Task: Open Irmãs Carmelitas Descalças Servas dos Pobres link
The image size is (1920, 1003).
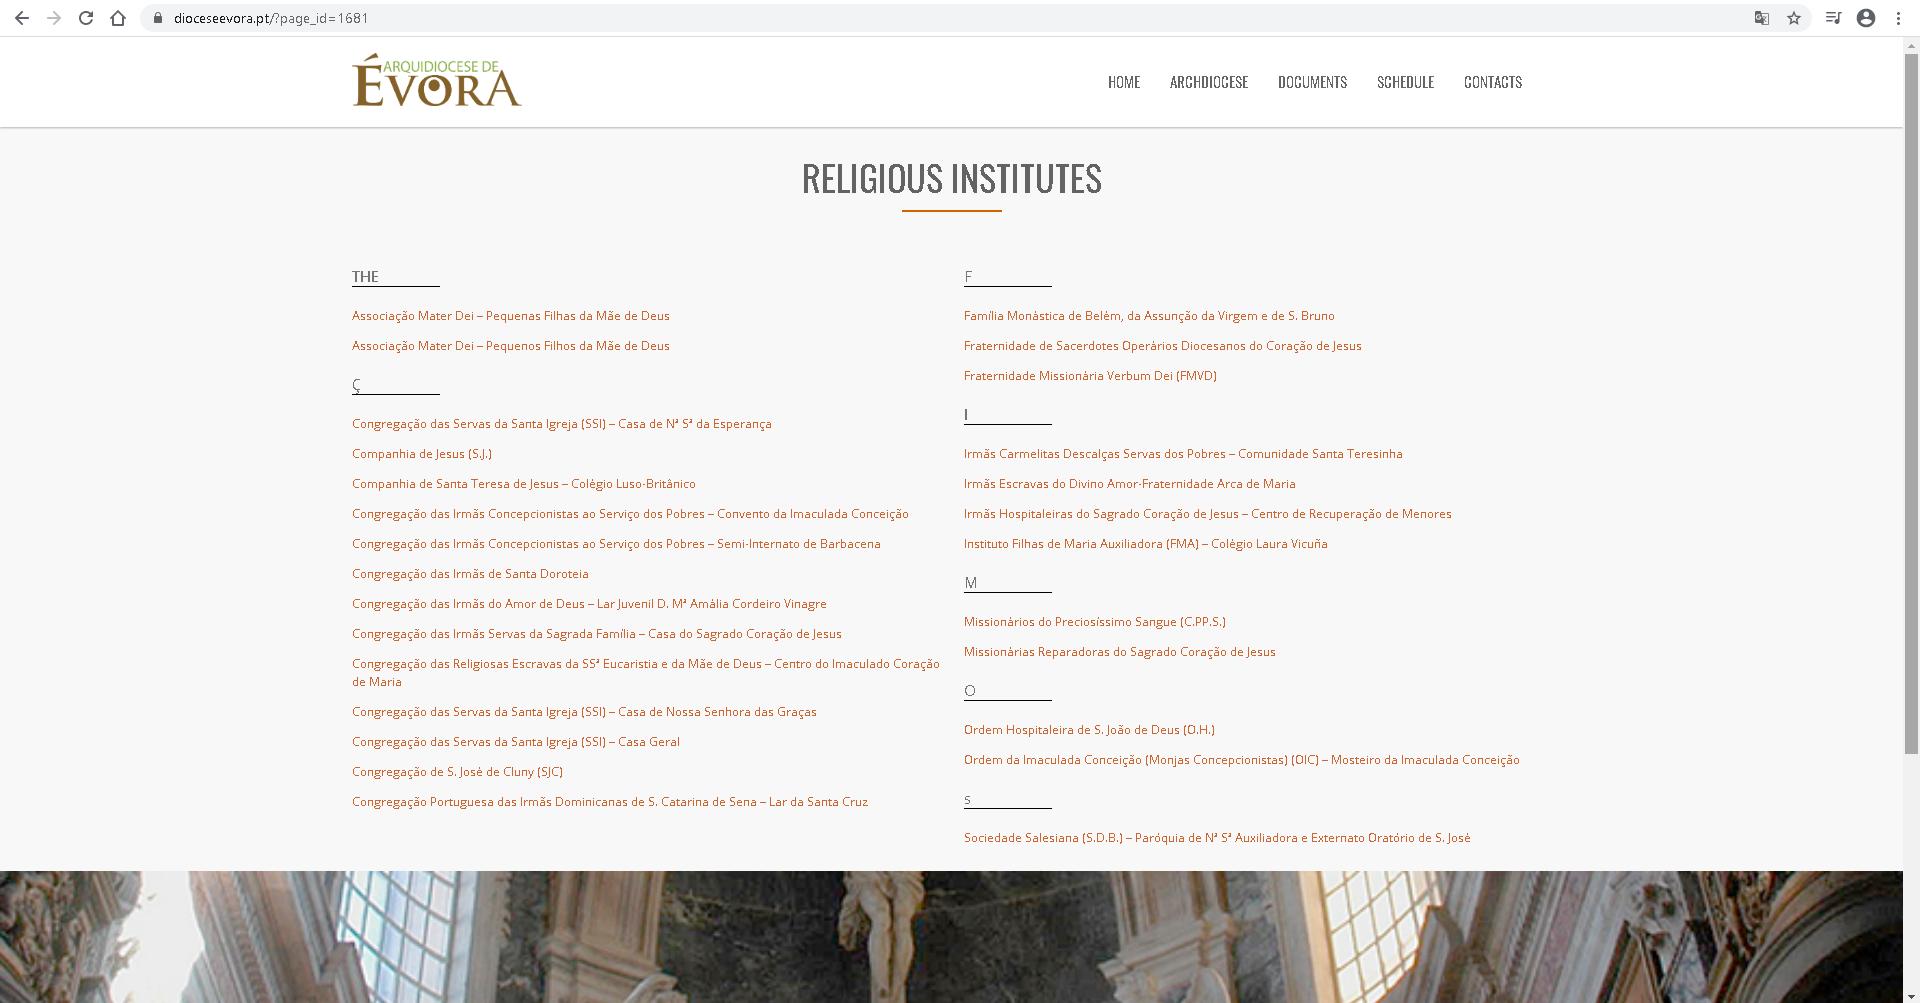Action: pos(1183,454)
